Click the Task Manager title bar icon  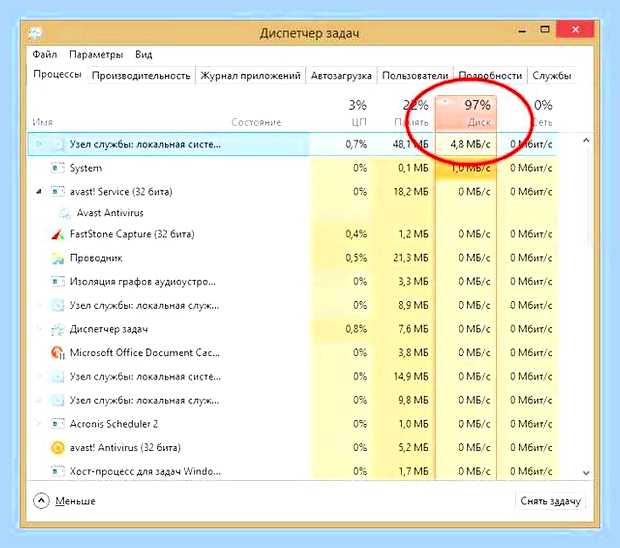[x=35, y=33]
